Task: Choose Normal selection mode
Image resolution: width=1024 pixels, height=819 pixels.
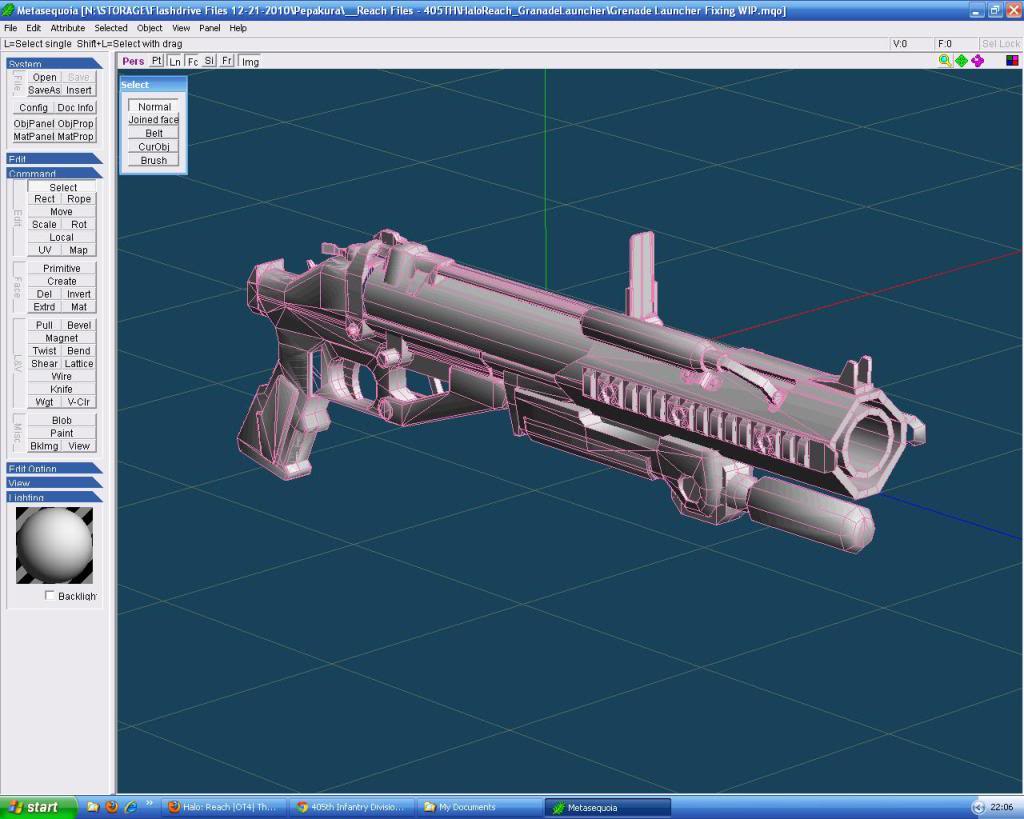Action: 153,106
